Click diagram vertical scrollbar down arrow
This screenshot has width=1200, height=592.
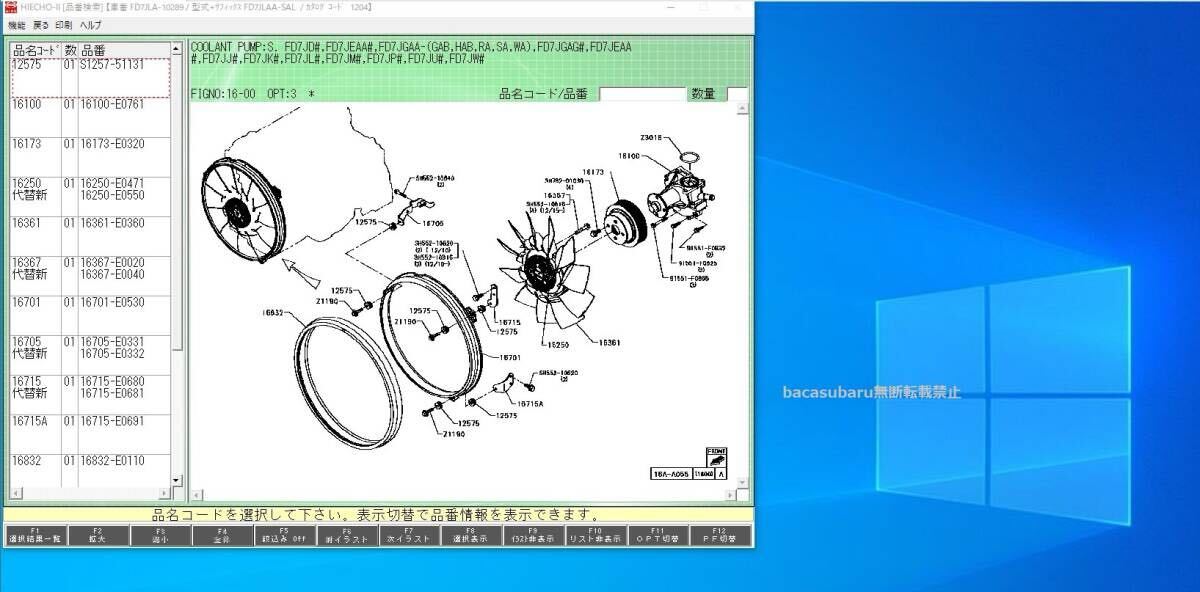point(741,482)
